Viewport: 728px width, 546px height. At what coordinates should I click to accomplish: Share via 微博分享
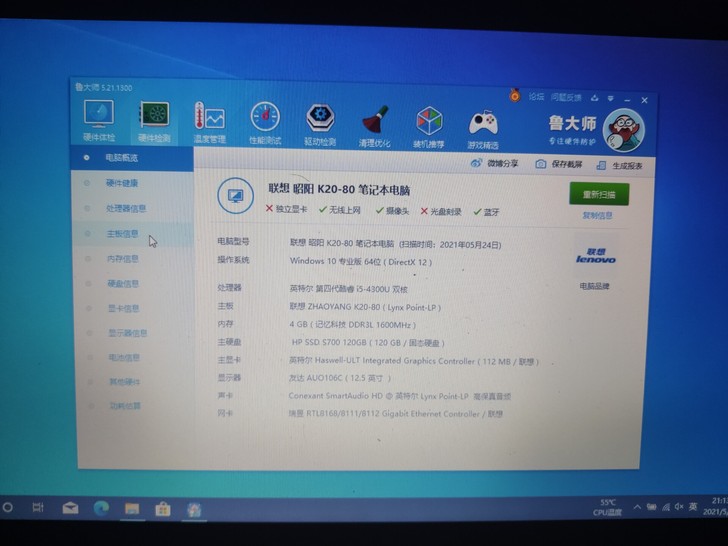tap(495, 163)
